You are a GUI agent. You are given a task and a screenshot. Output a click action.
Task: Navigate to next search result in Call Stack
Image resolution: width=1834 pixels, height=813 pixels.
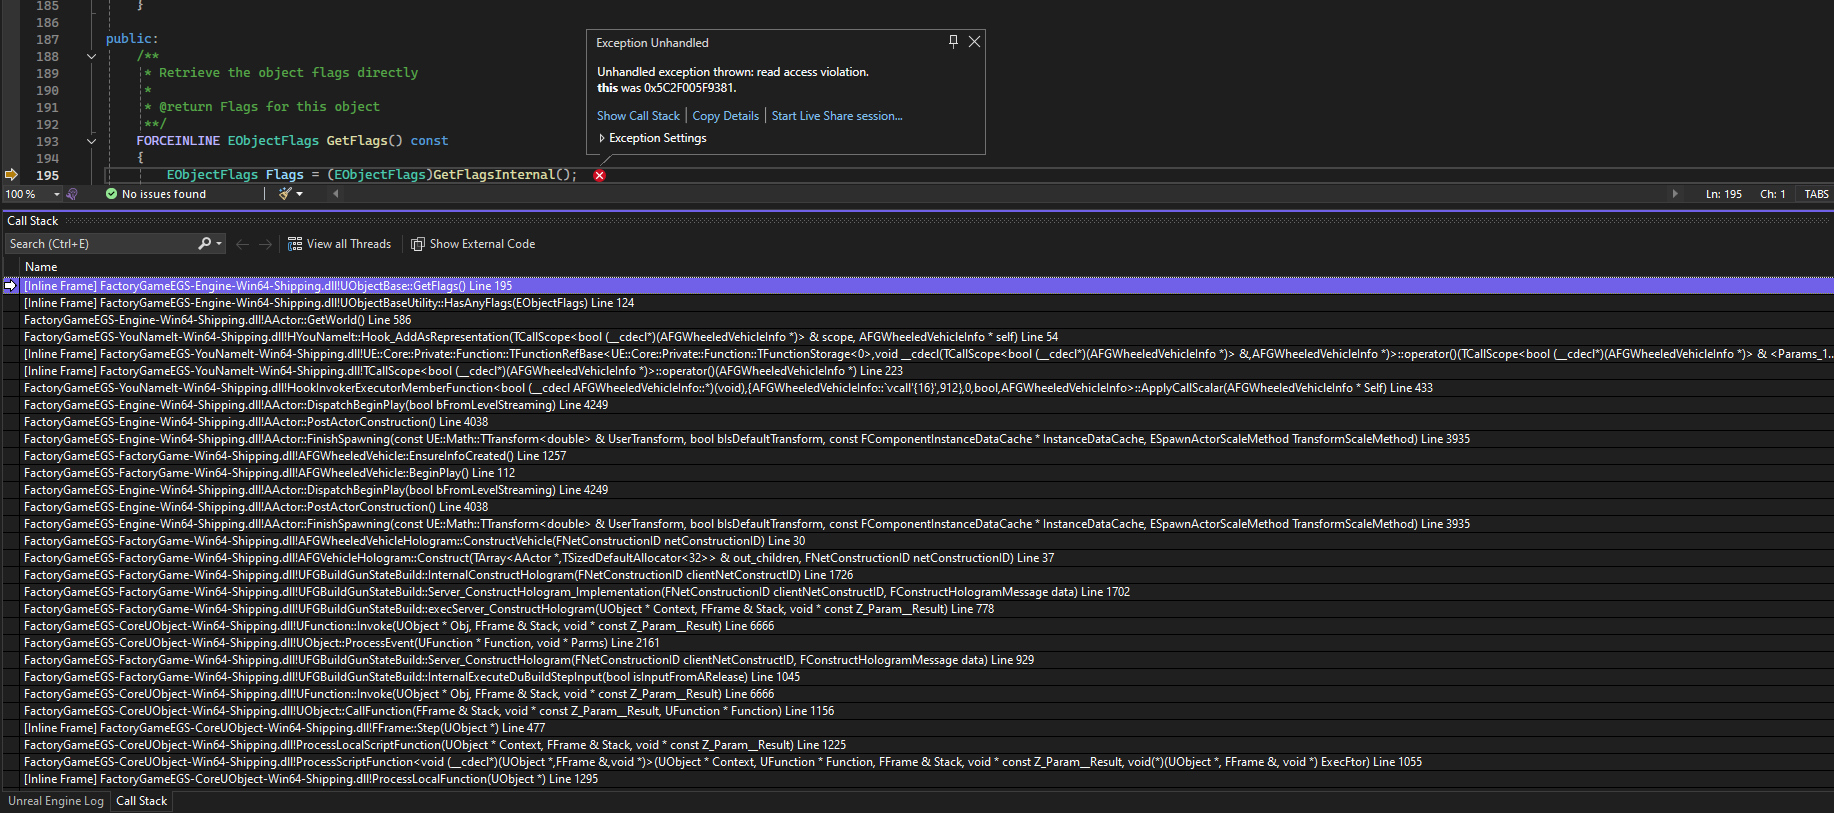point(265,244)
